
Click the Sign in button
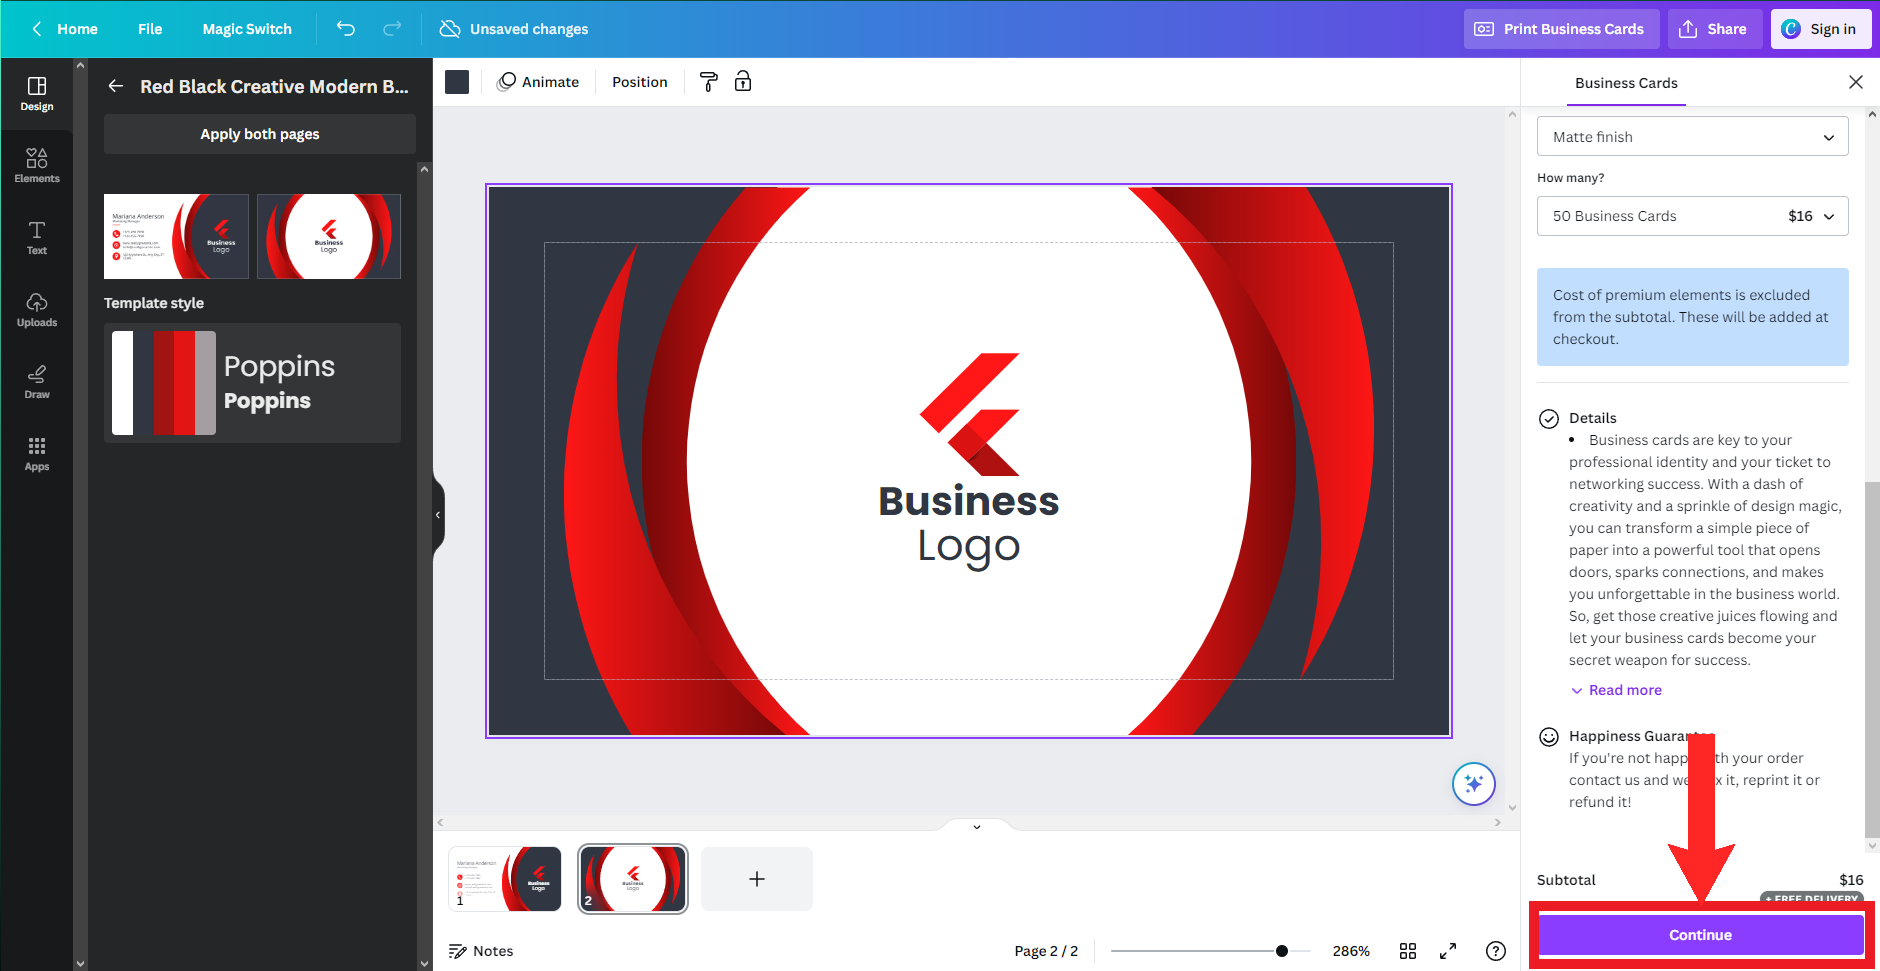coord(1821,29)
